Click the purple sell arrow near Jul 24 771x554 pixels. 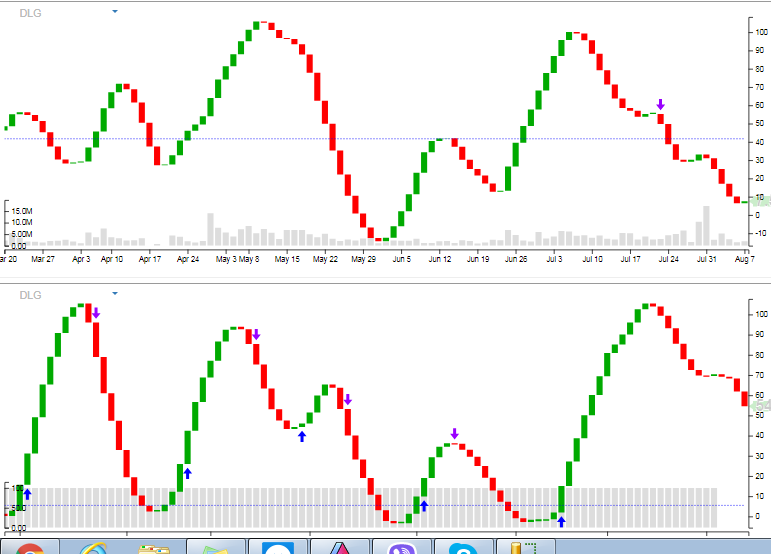click(660, 104)
